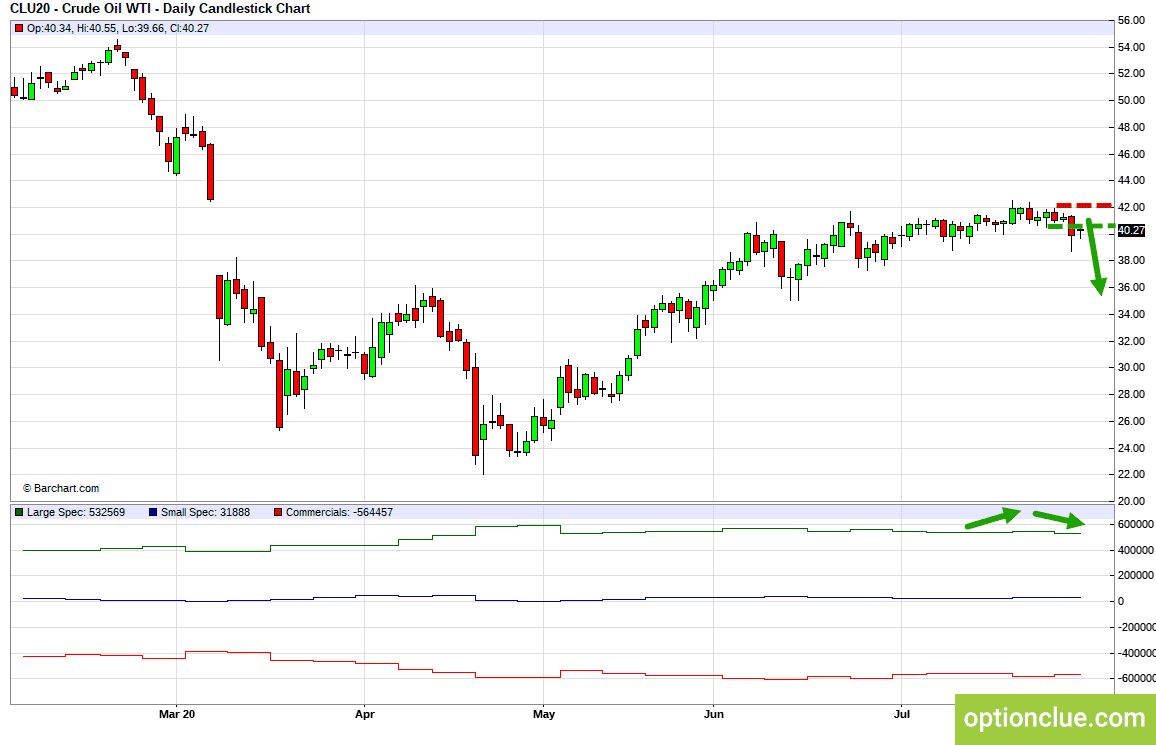Click the downward-right green arrow in COT panel

[1059, 520]
